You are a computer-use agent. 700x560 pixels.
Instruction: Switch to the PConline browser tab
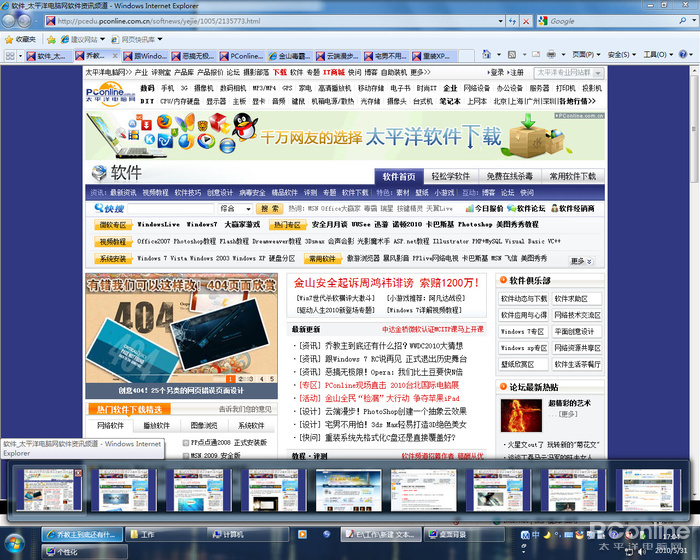242,56
